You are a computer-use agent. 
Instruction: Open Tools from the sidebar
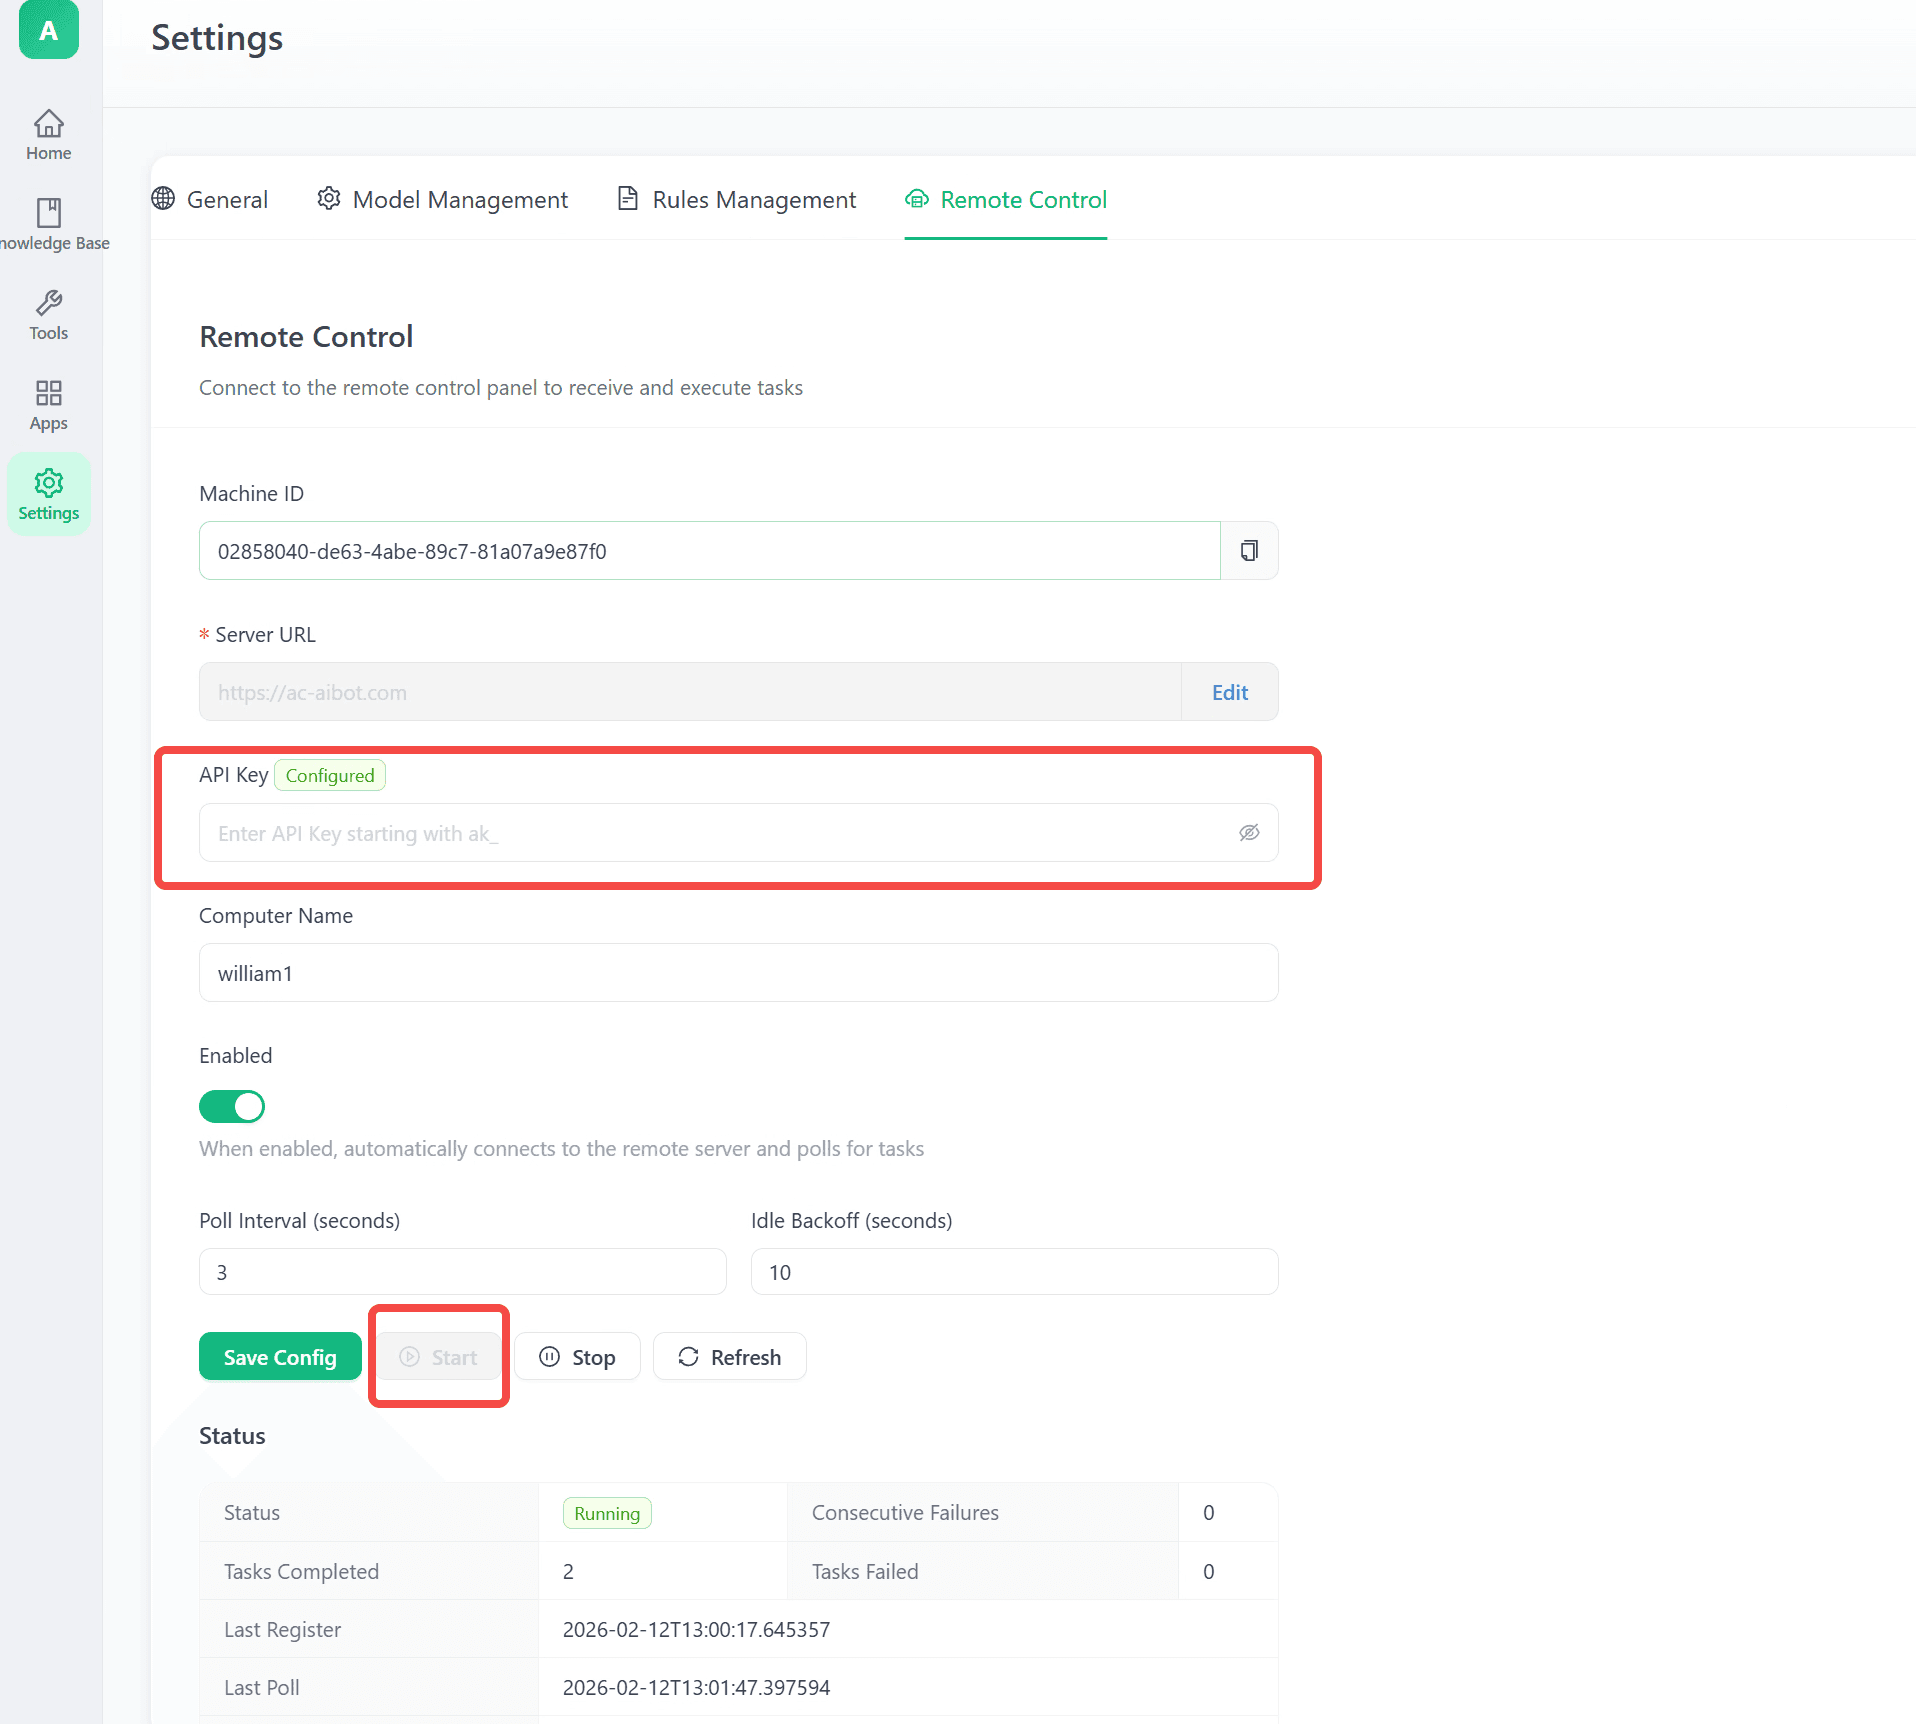tap(48, 315)
